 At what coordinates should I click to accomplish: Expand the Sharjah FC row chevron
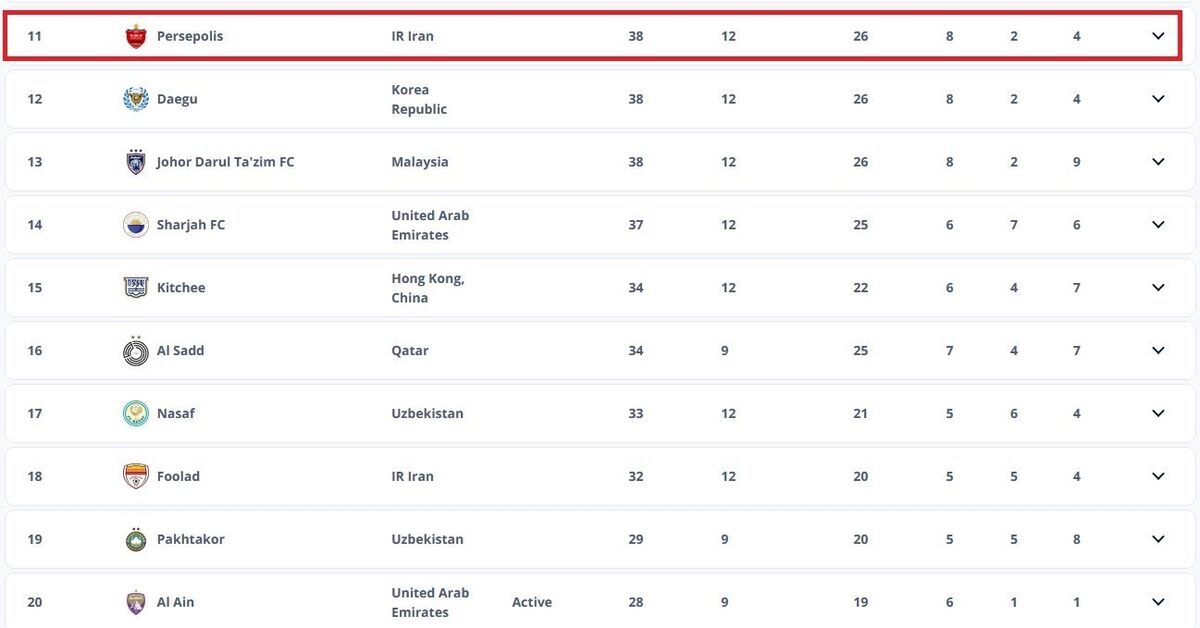click(x=1158, y=225)
